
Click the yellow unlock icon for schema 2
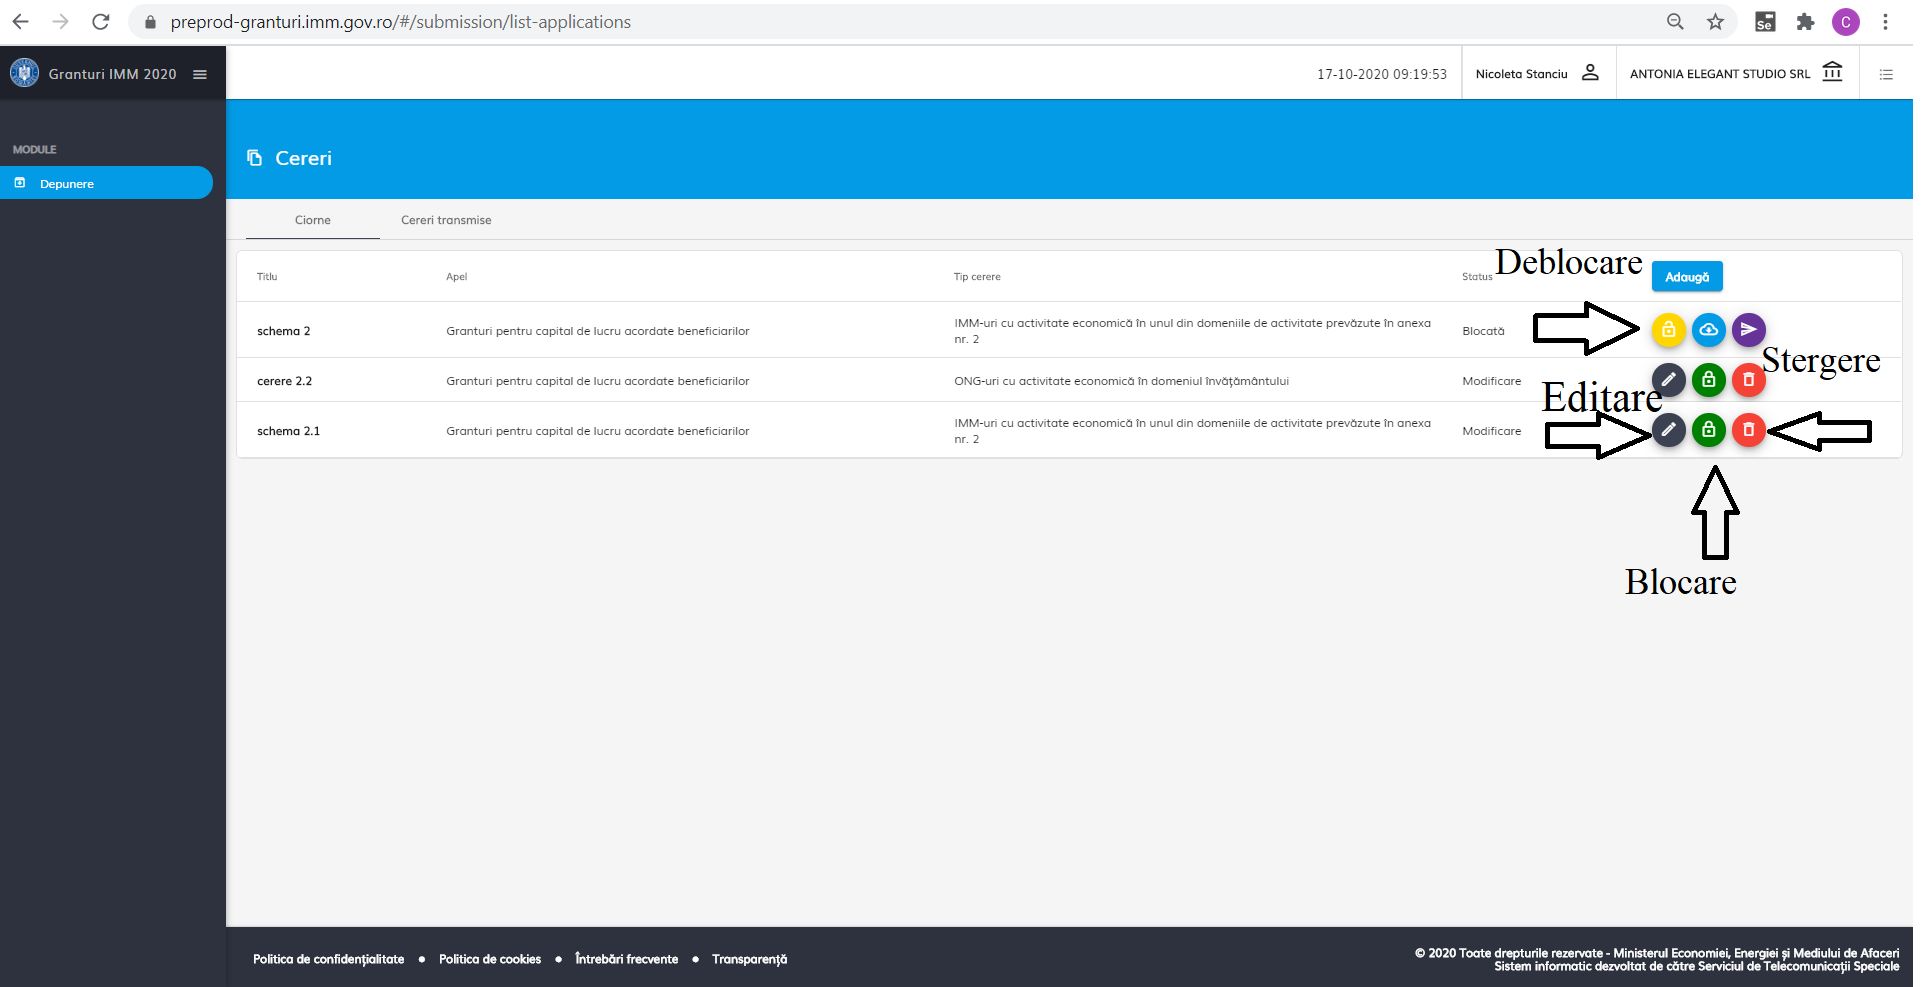point(1668,330)
